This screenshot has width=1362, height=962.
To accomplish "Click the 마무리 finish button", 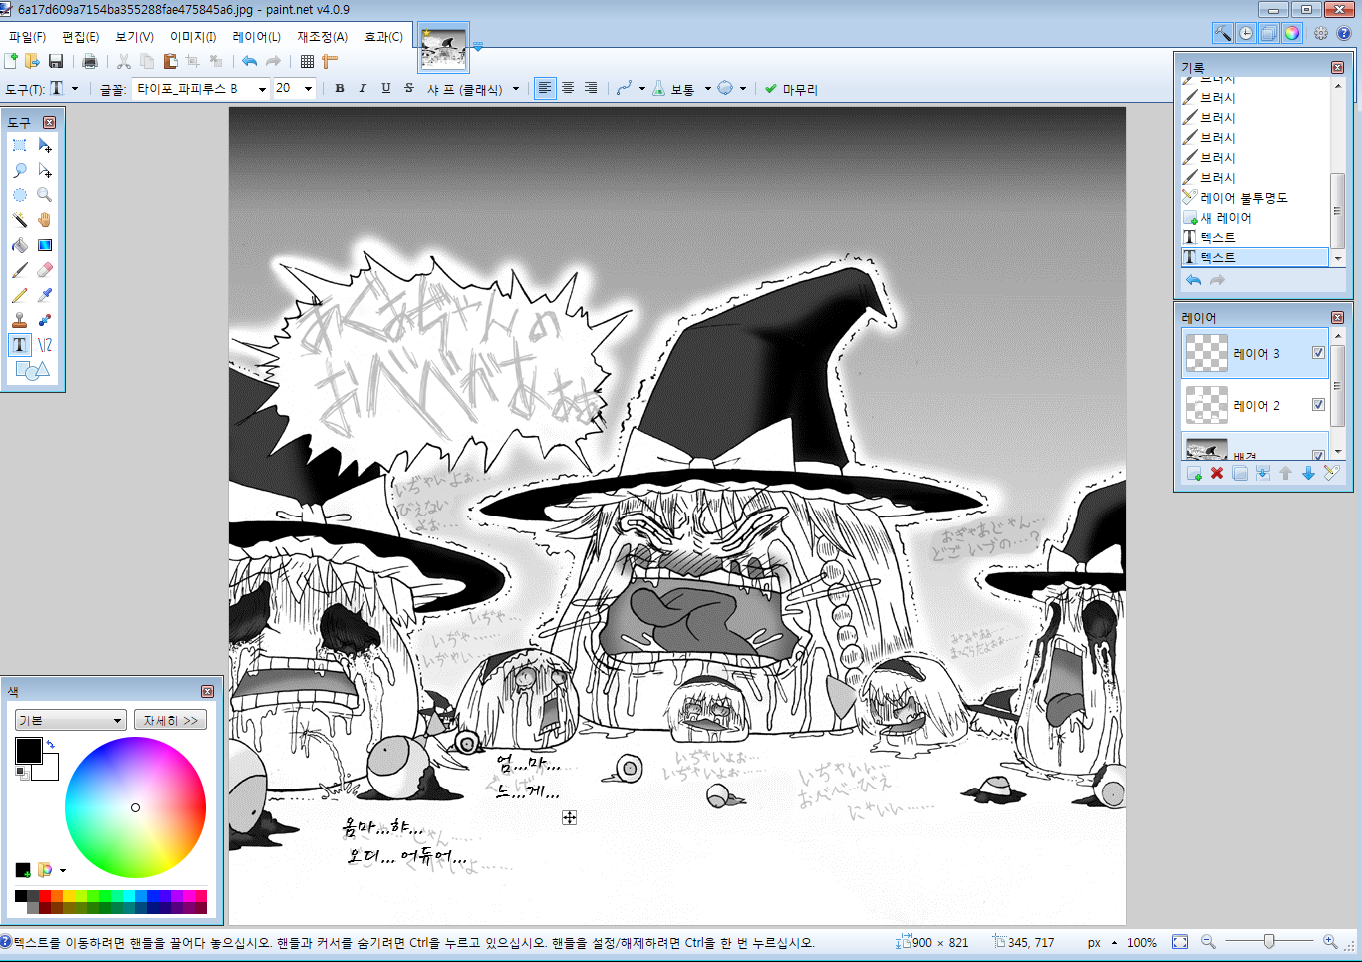I will point(791,89).
